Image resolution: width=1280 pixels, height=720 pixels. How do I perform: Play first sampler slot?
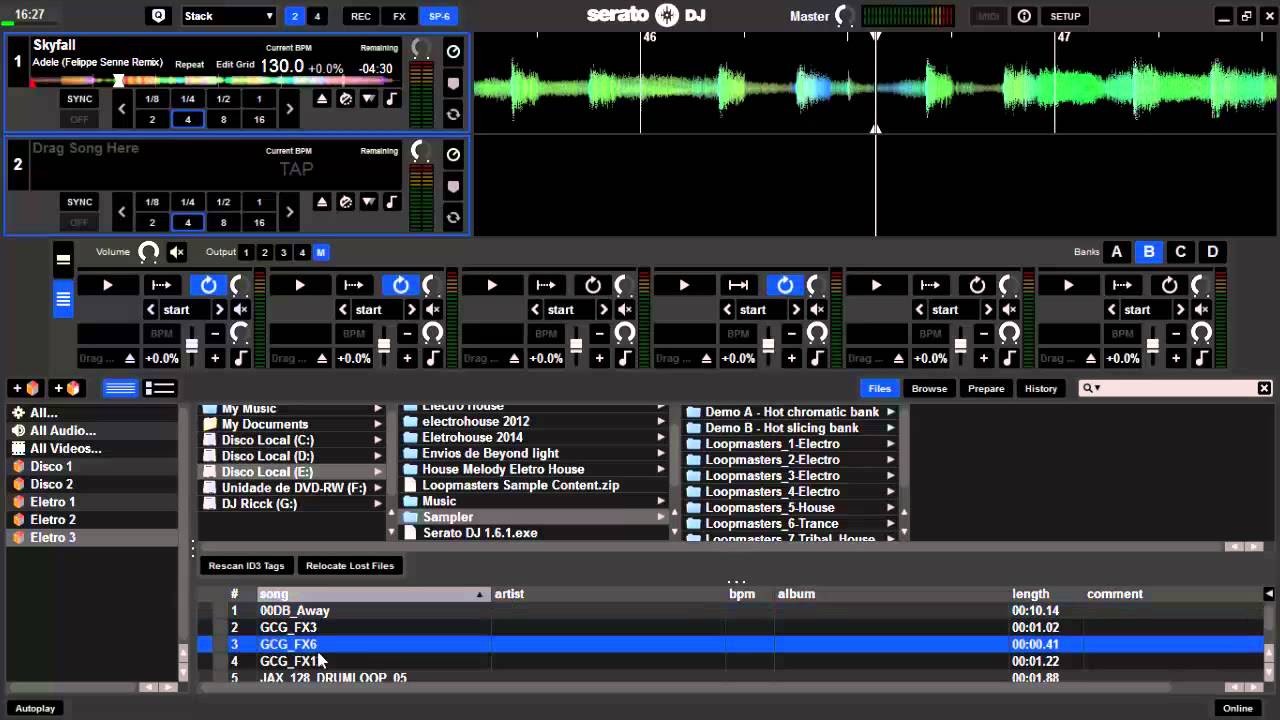(x=108, y=285)
